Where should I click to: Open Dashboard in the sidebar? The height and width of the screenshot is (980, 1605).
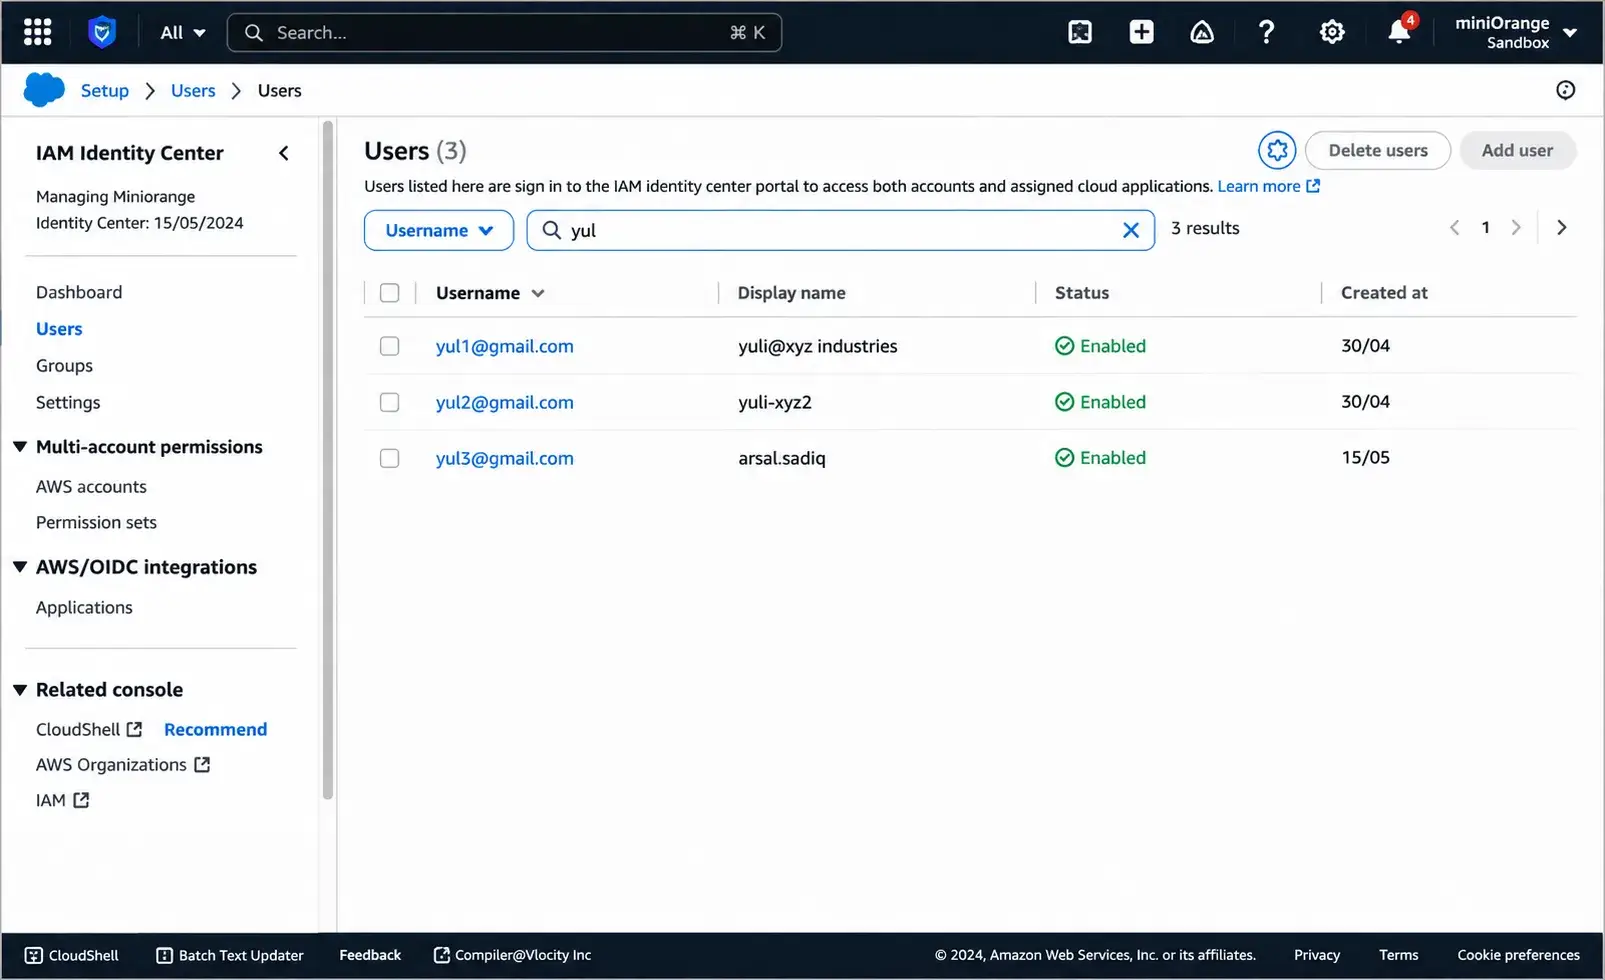(x=79, y=292)
